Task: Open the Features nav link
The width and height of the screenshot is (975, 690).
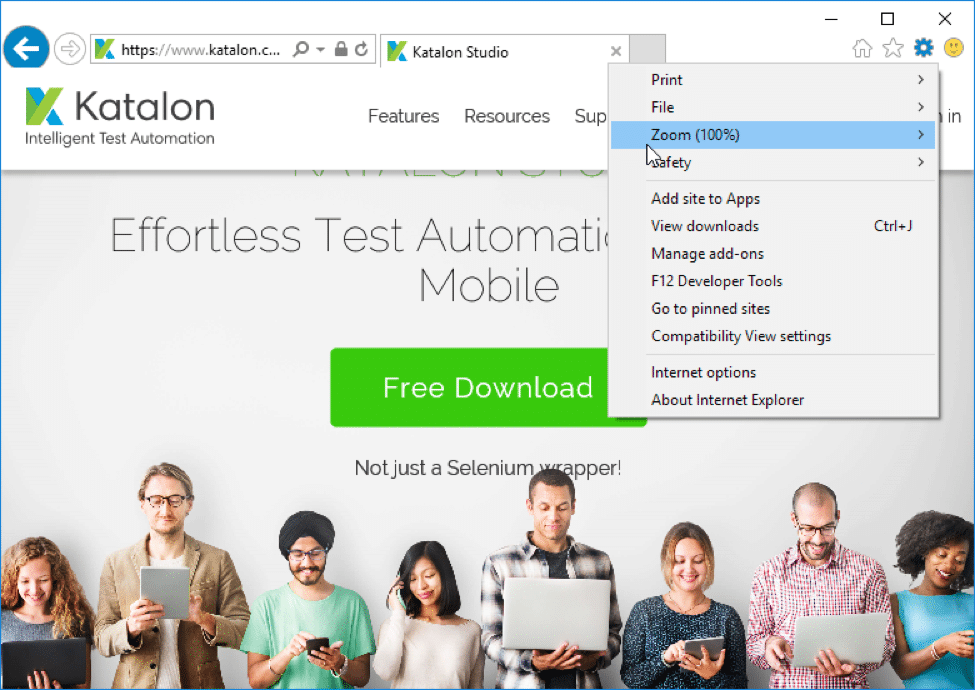Action: [404, 116]
